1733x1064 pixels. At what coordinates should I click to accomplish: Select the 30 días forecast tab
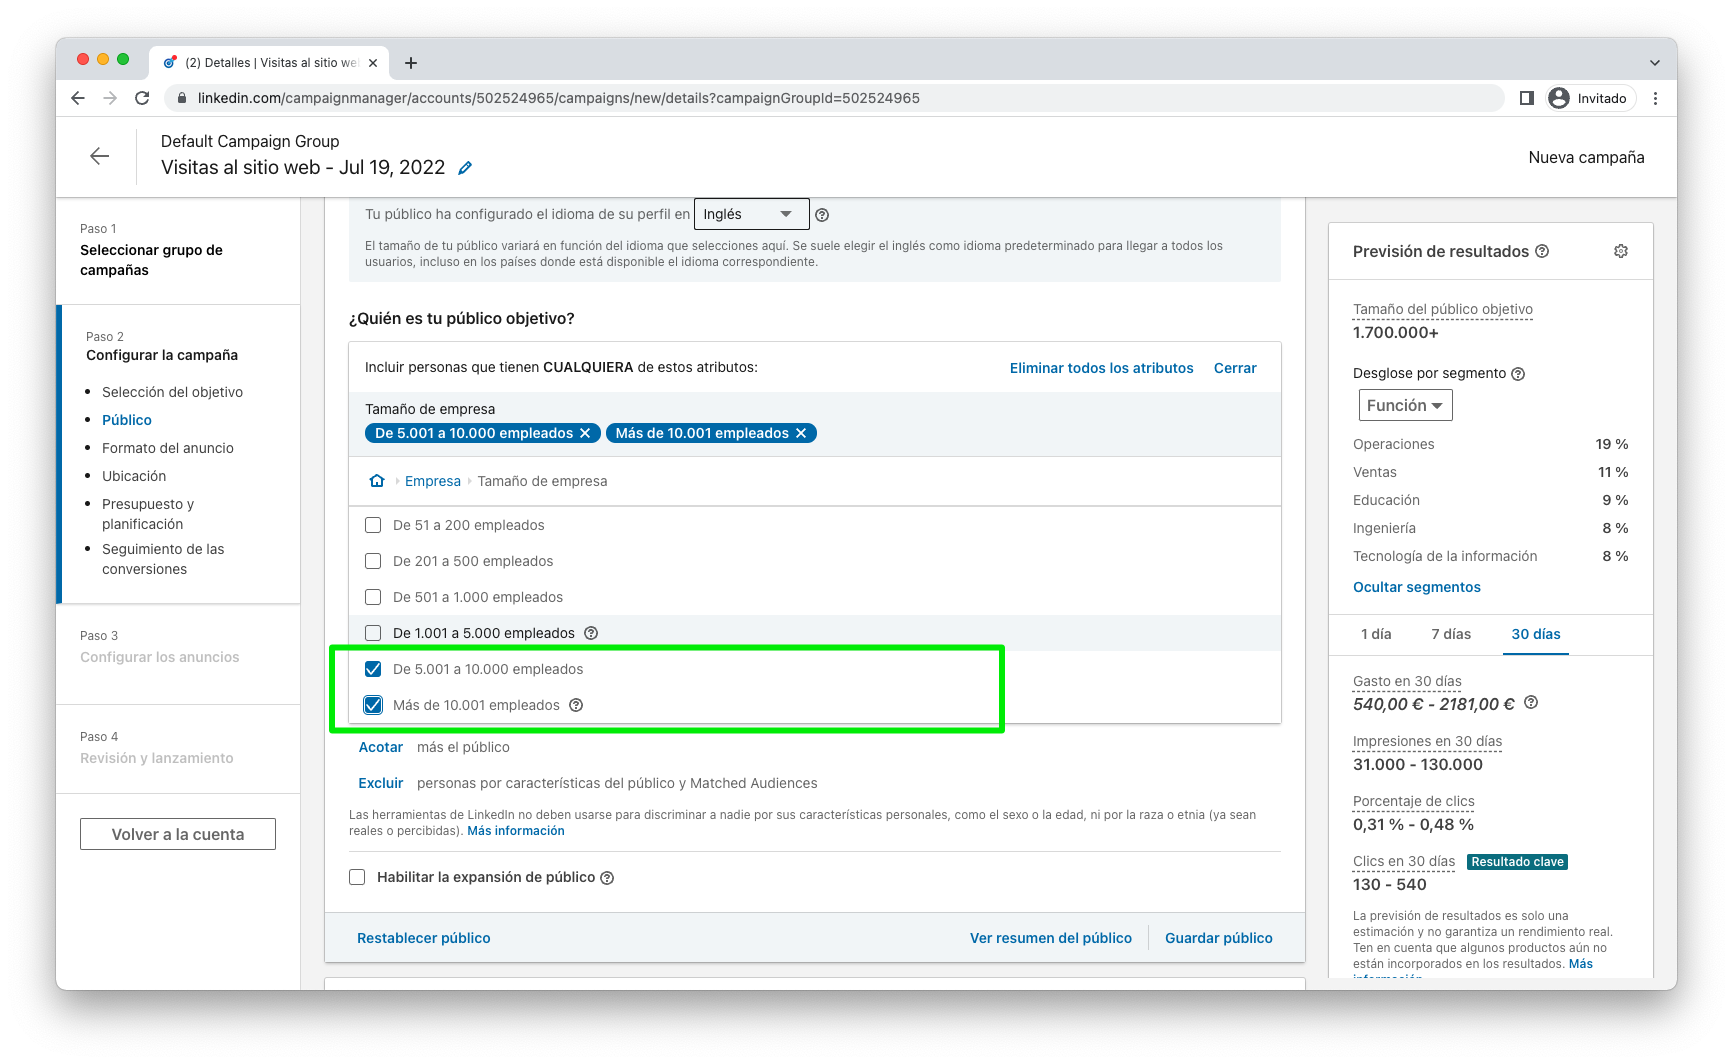(x=1536, y=634)
